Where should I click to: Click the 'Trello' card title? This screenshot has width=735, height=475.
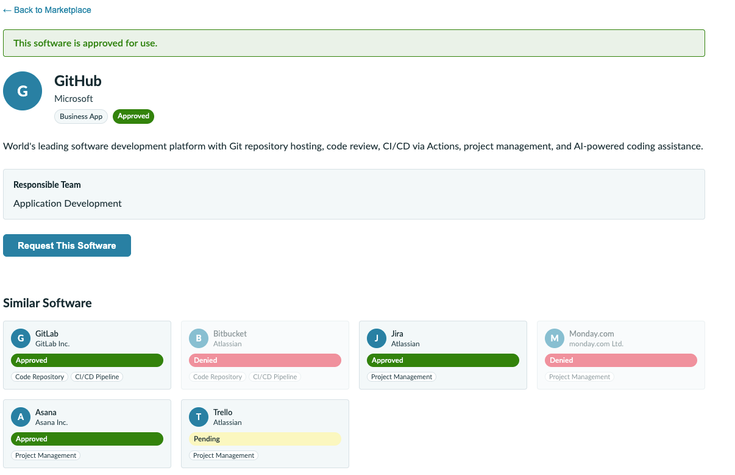pyautogui.click(x=223, y=412)
